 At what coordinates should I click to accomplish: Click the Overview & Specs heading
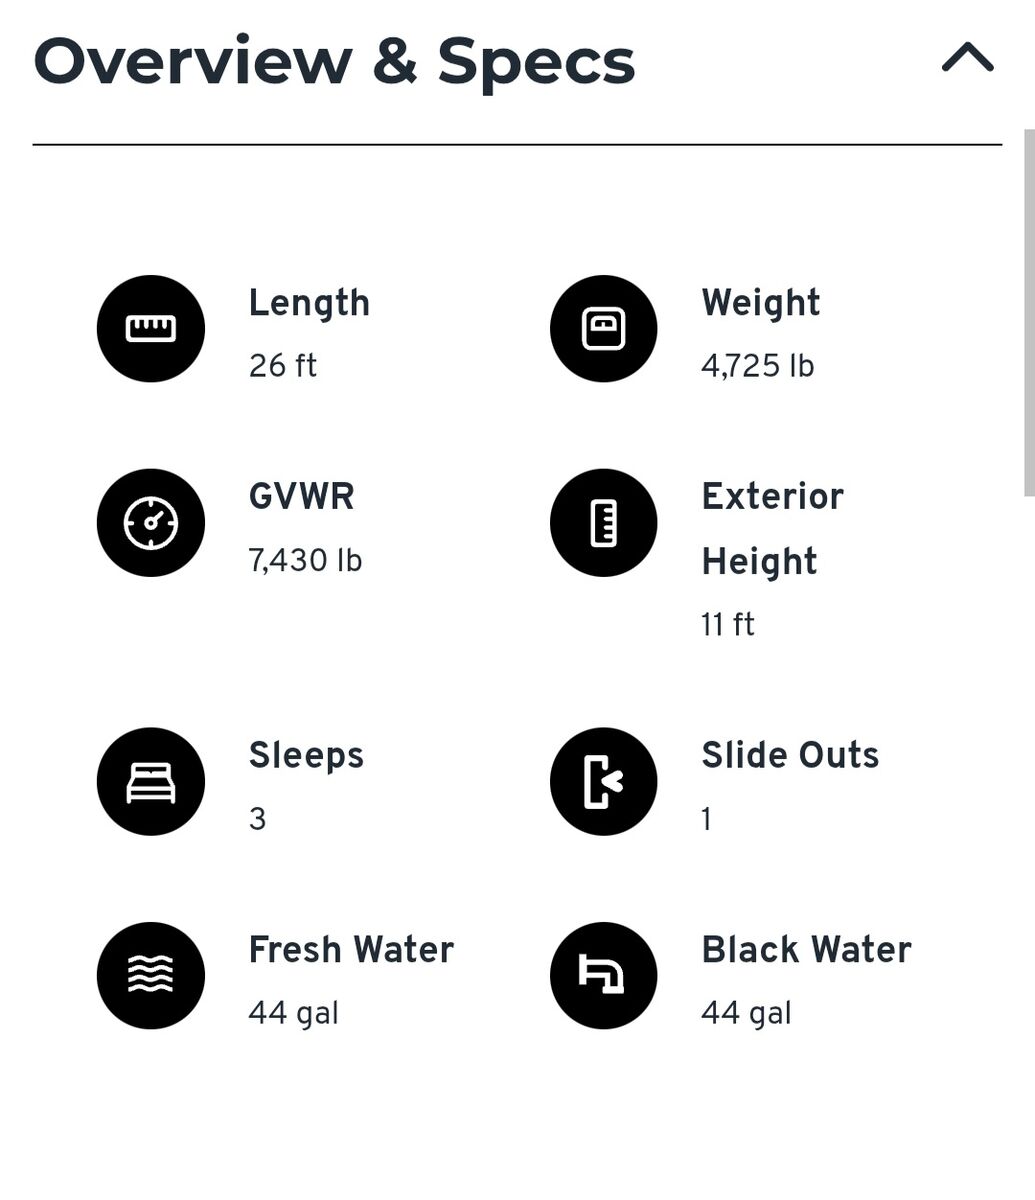pyautogui.click(x=334, y=61)
